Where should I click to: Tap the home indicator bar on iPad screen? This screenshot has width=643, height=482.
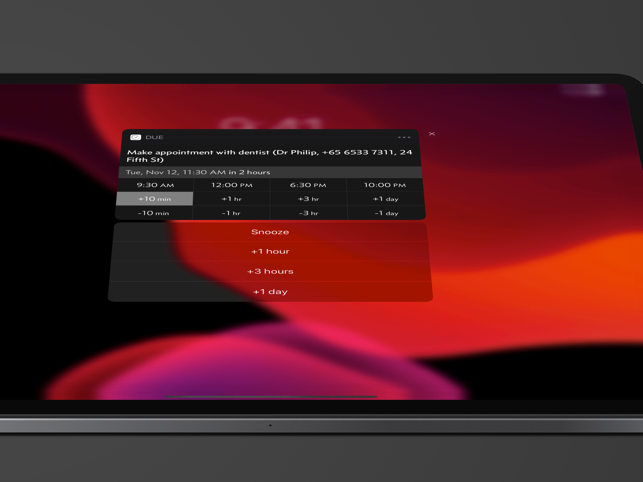270,397
